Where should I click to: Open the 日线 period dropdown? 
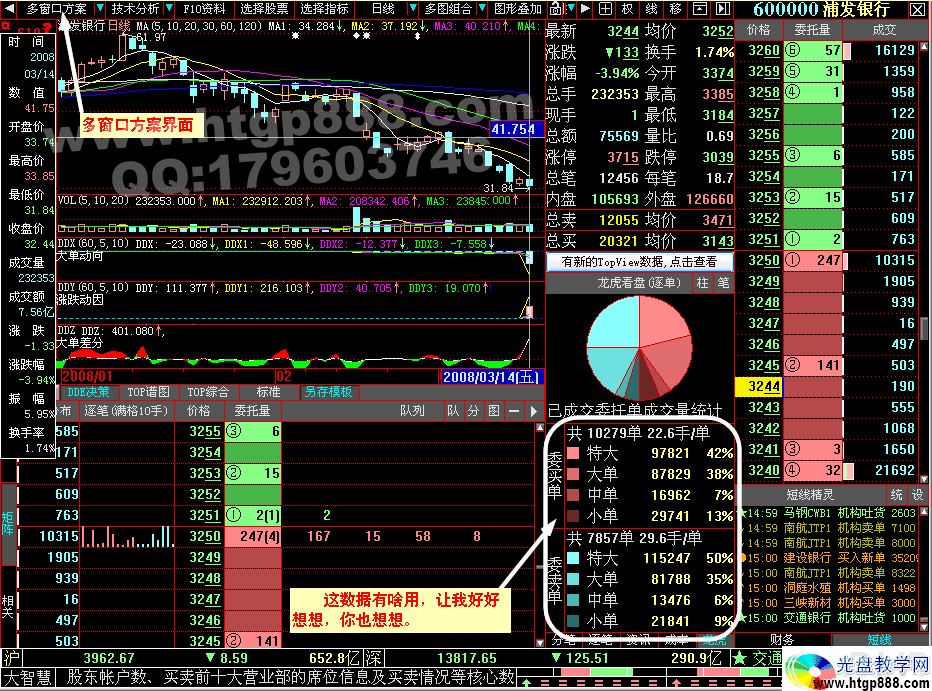[382, 9]
